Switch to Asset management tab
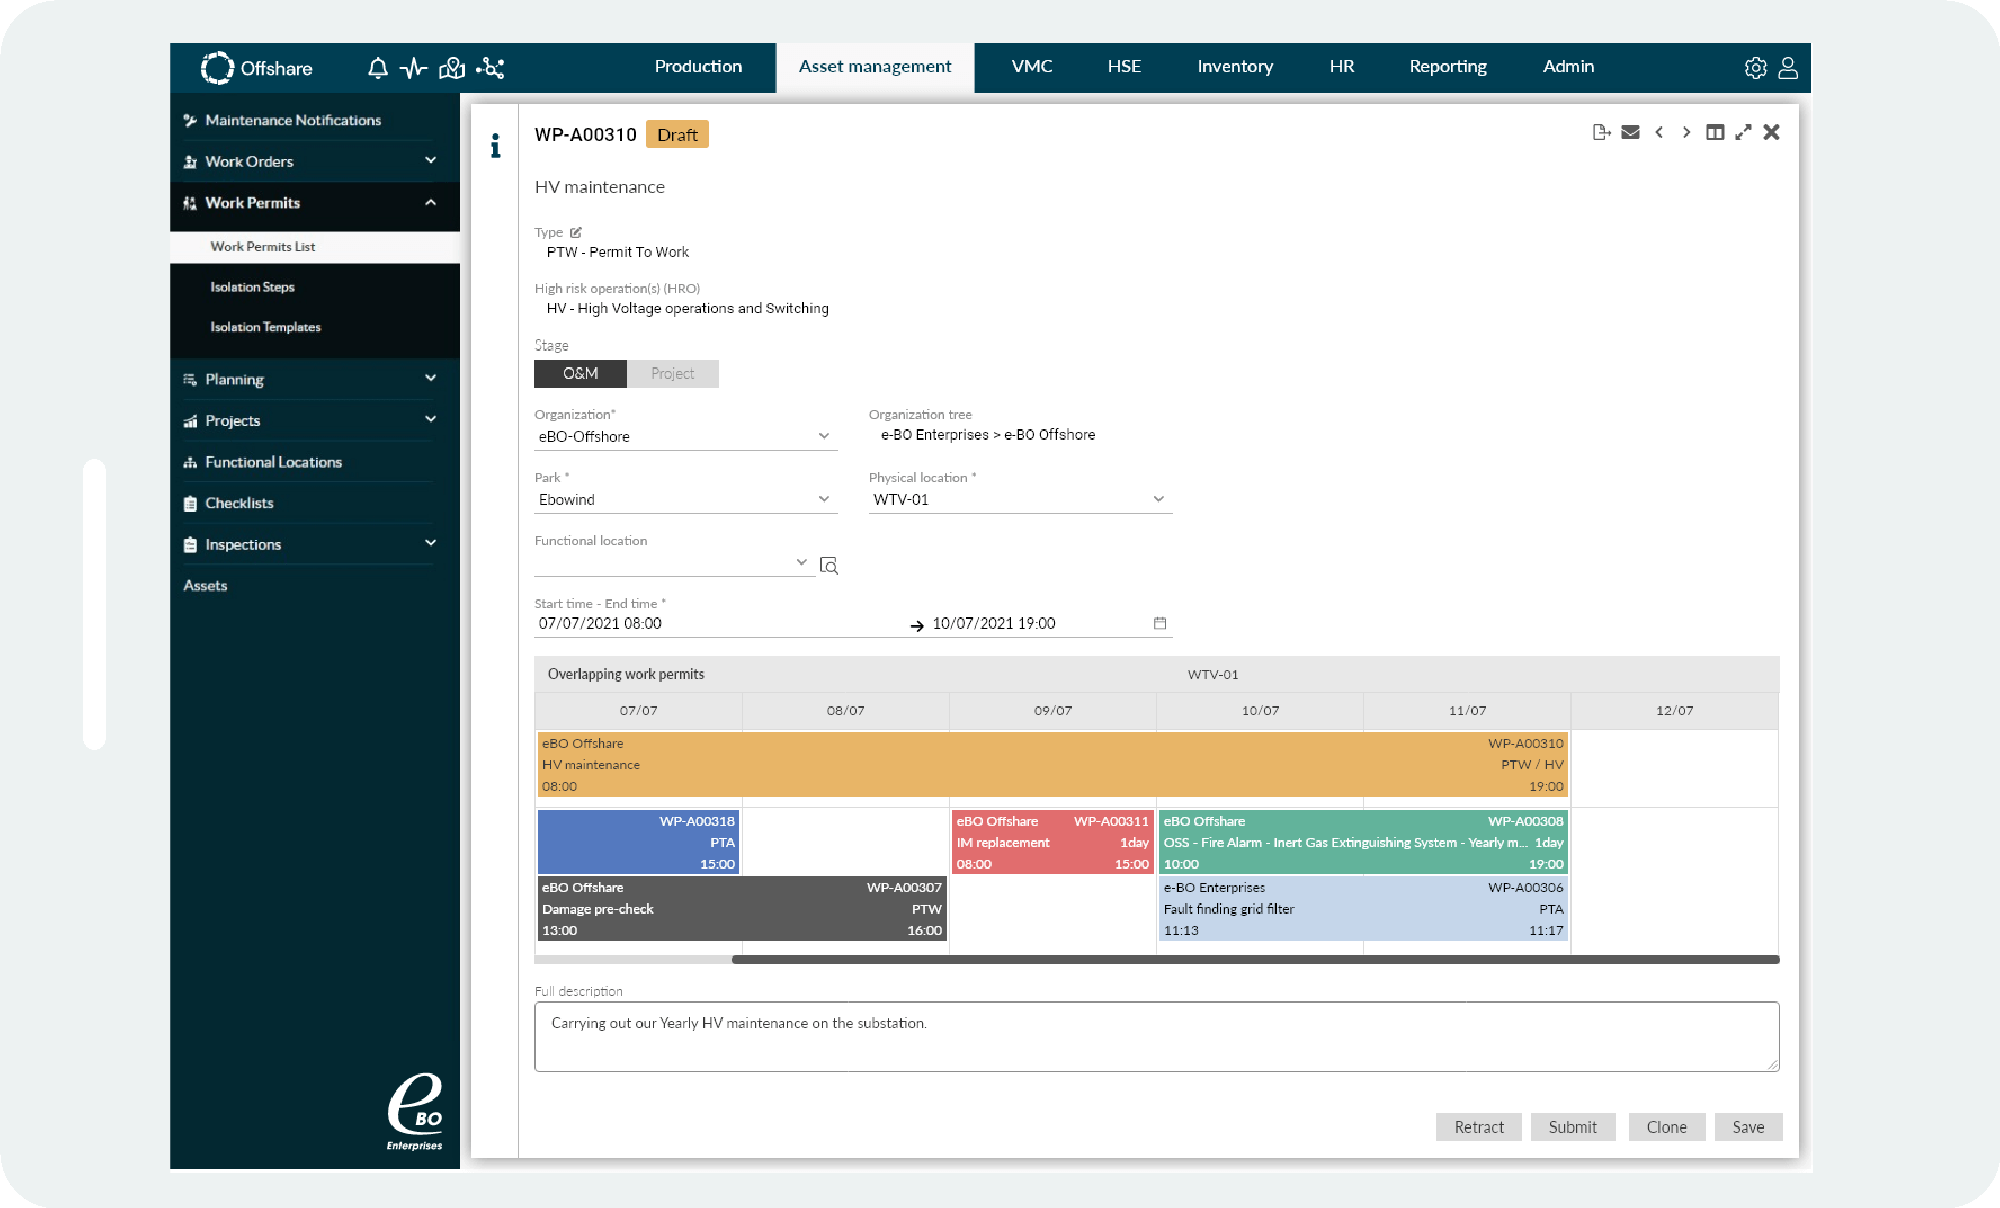 pos(875,67)
